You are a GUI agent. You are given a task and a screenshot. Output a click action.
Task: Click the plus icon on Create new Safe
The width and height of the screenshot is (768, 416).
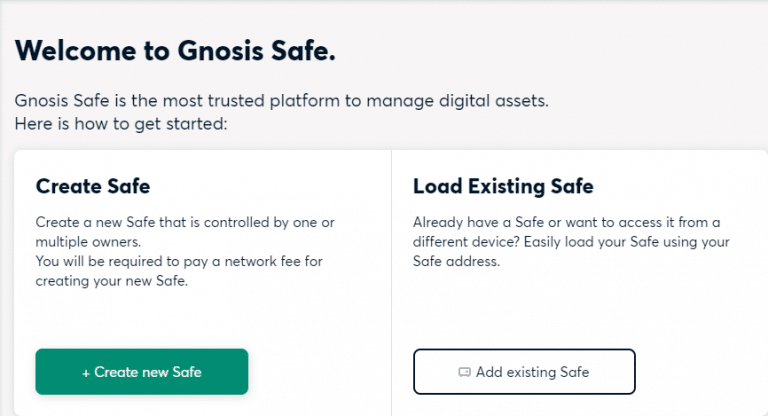[x=86, y=373]
